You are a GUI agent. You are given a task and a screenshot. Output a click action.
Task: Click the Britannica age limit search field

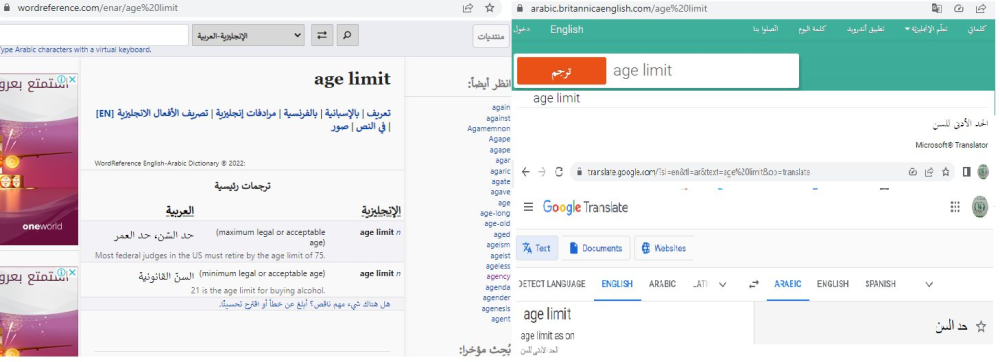pyautogui.click(x=702, y=71)
